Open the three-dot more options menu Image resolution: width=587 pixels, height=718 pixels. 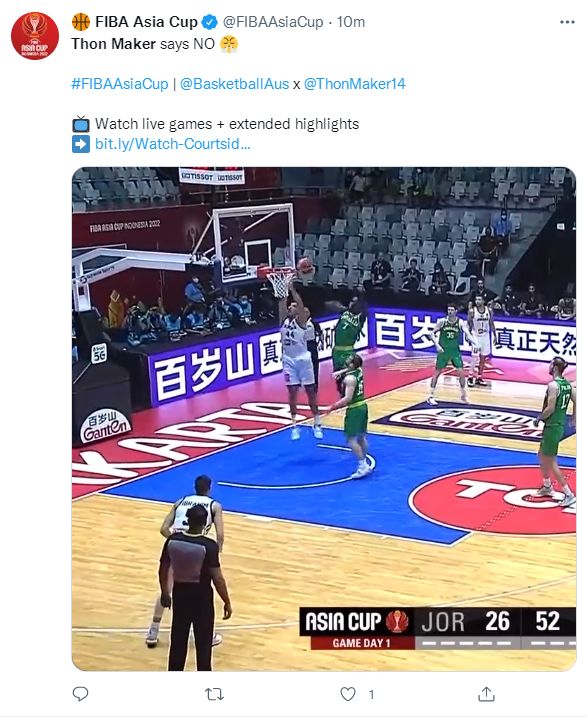[x=567, y=22]
